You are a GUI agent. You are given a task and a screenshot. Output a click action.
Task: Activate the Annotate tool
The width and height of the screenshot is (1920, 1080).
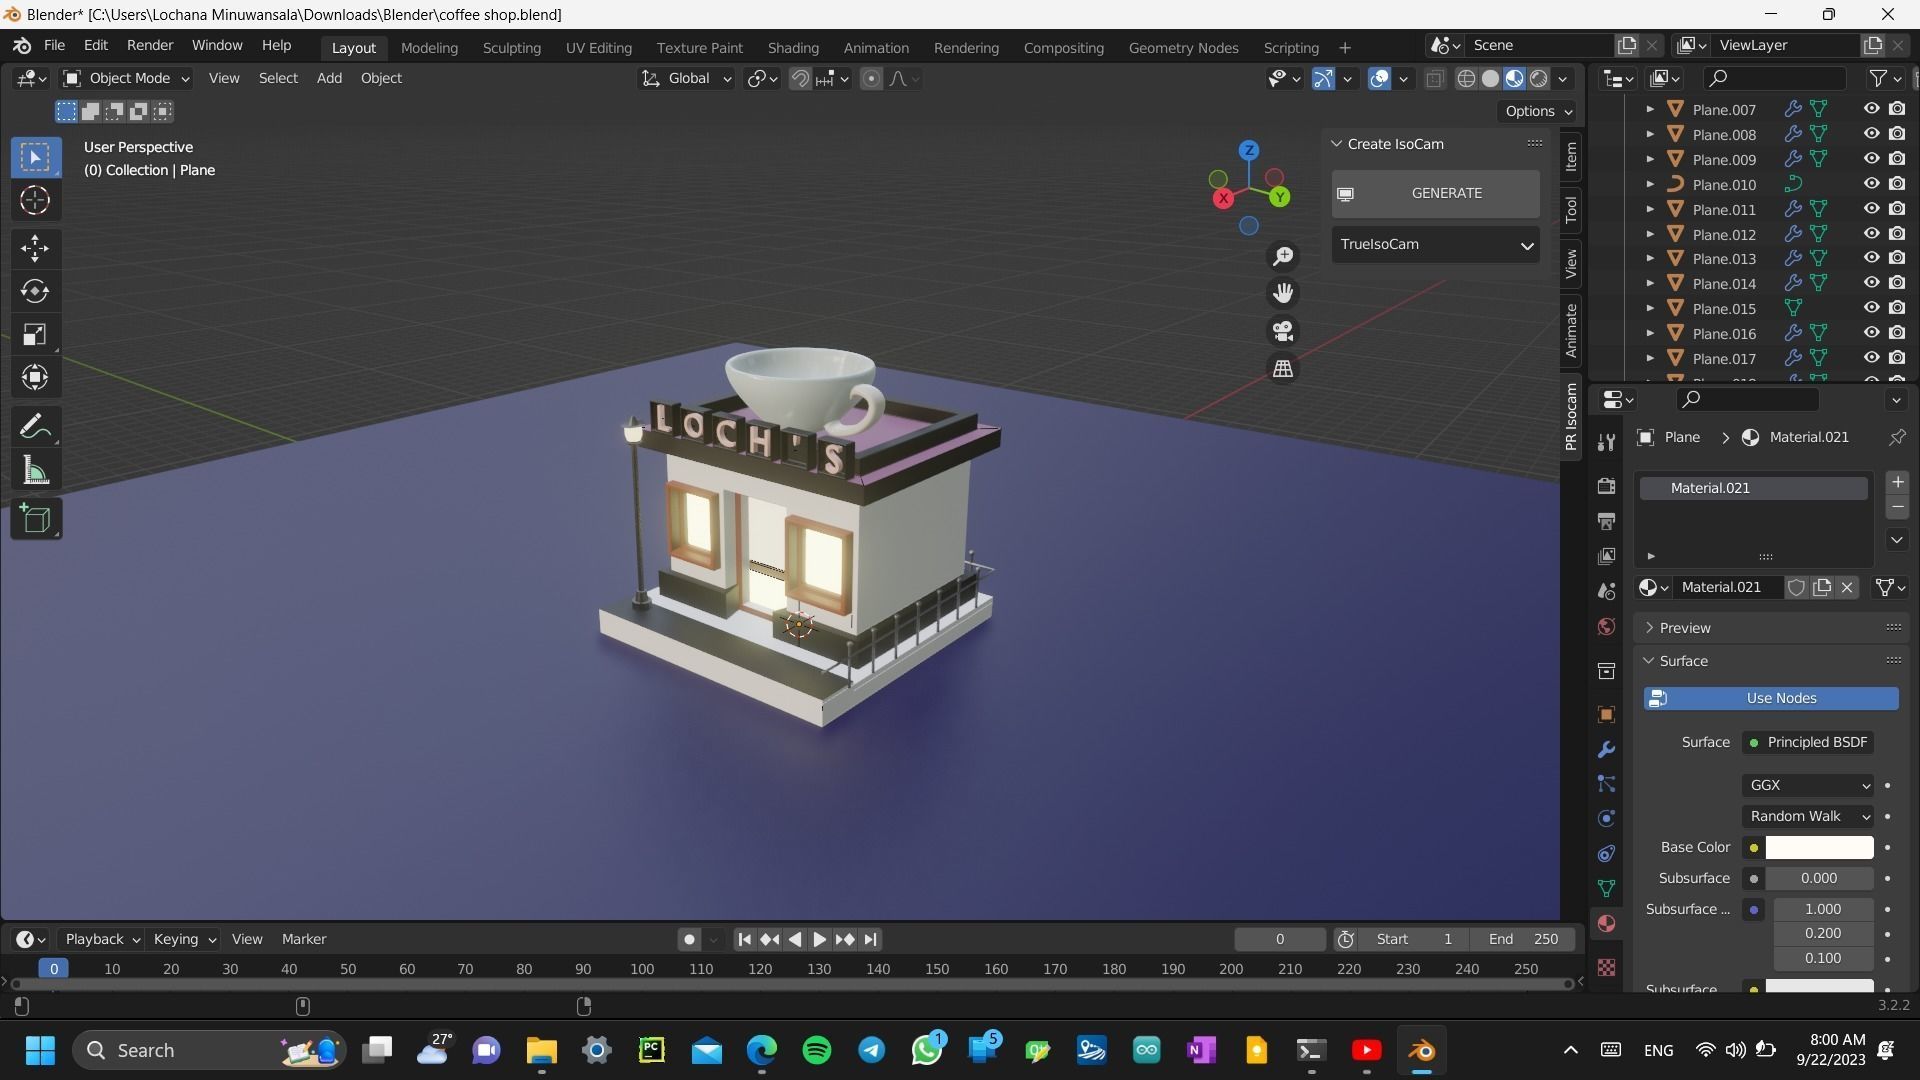pyautogui.click(x=35, y=427)
